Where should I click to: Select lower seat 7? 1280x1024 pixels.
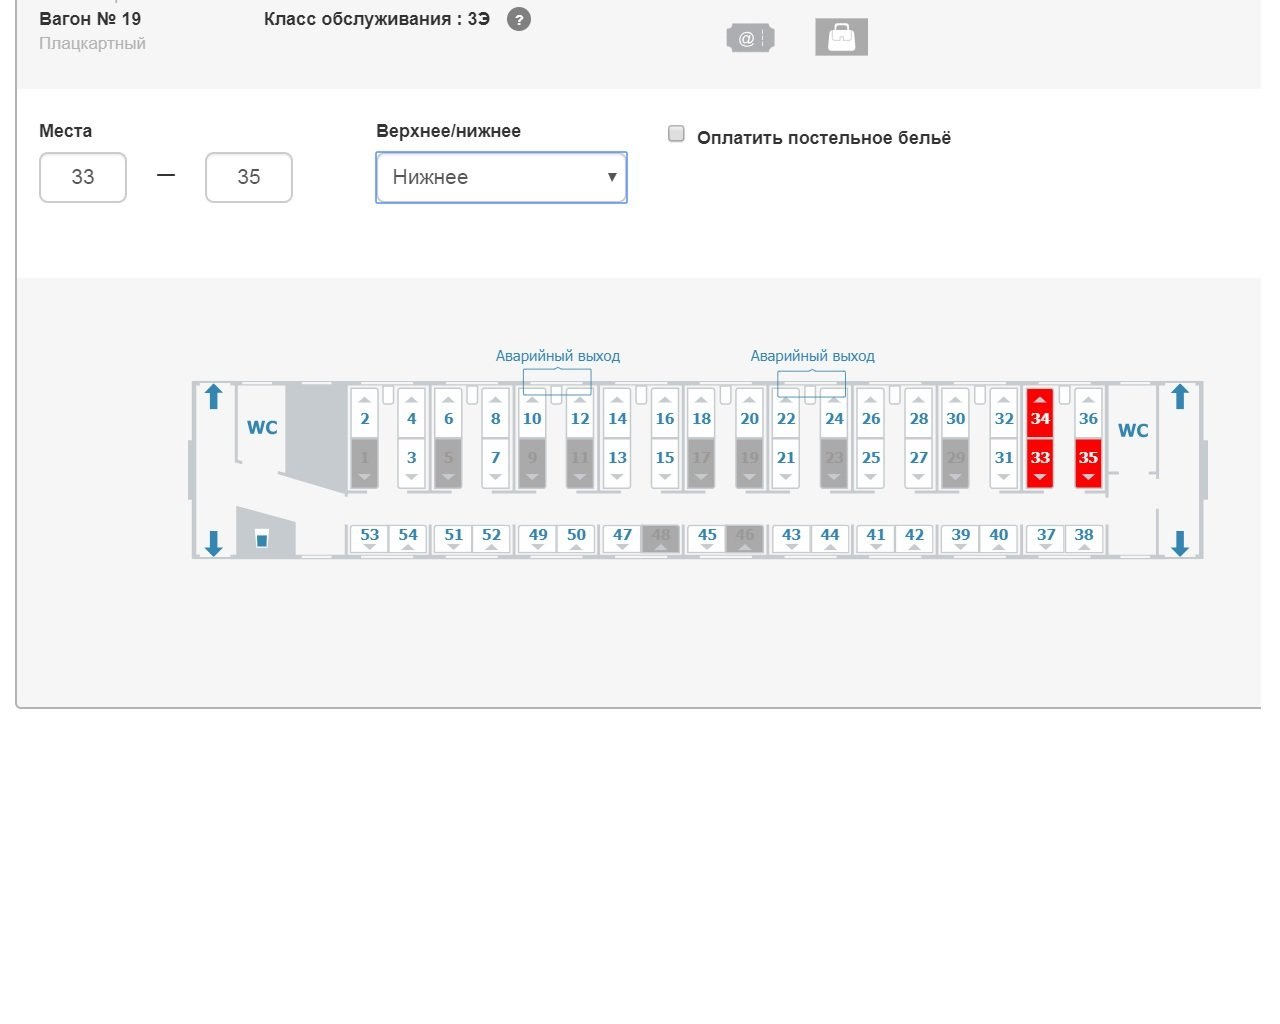tap(495, 462)
